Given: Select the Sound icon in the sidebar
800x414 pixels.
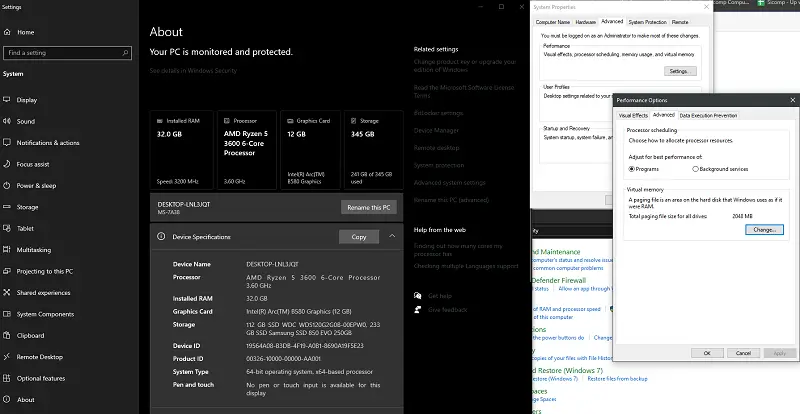Looking at the screenshot, I should 7,121.
